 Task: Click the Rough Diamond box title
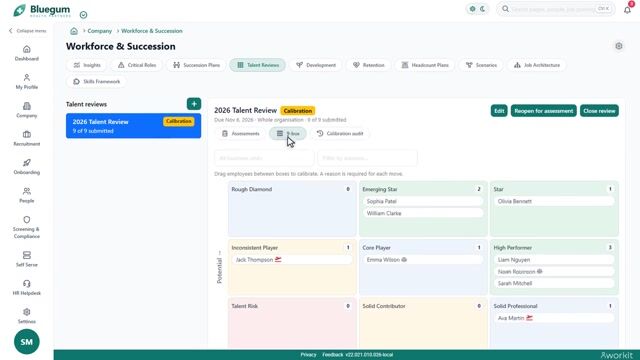(251, 189)
